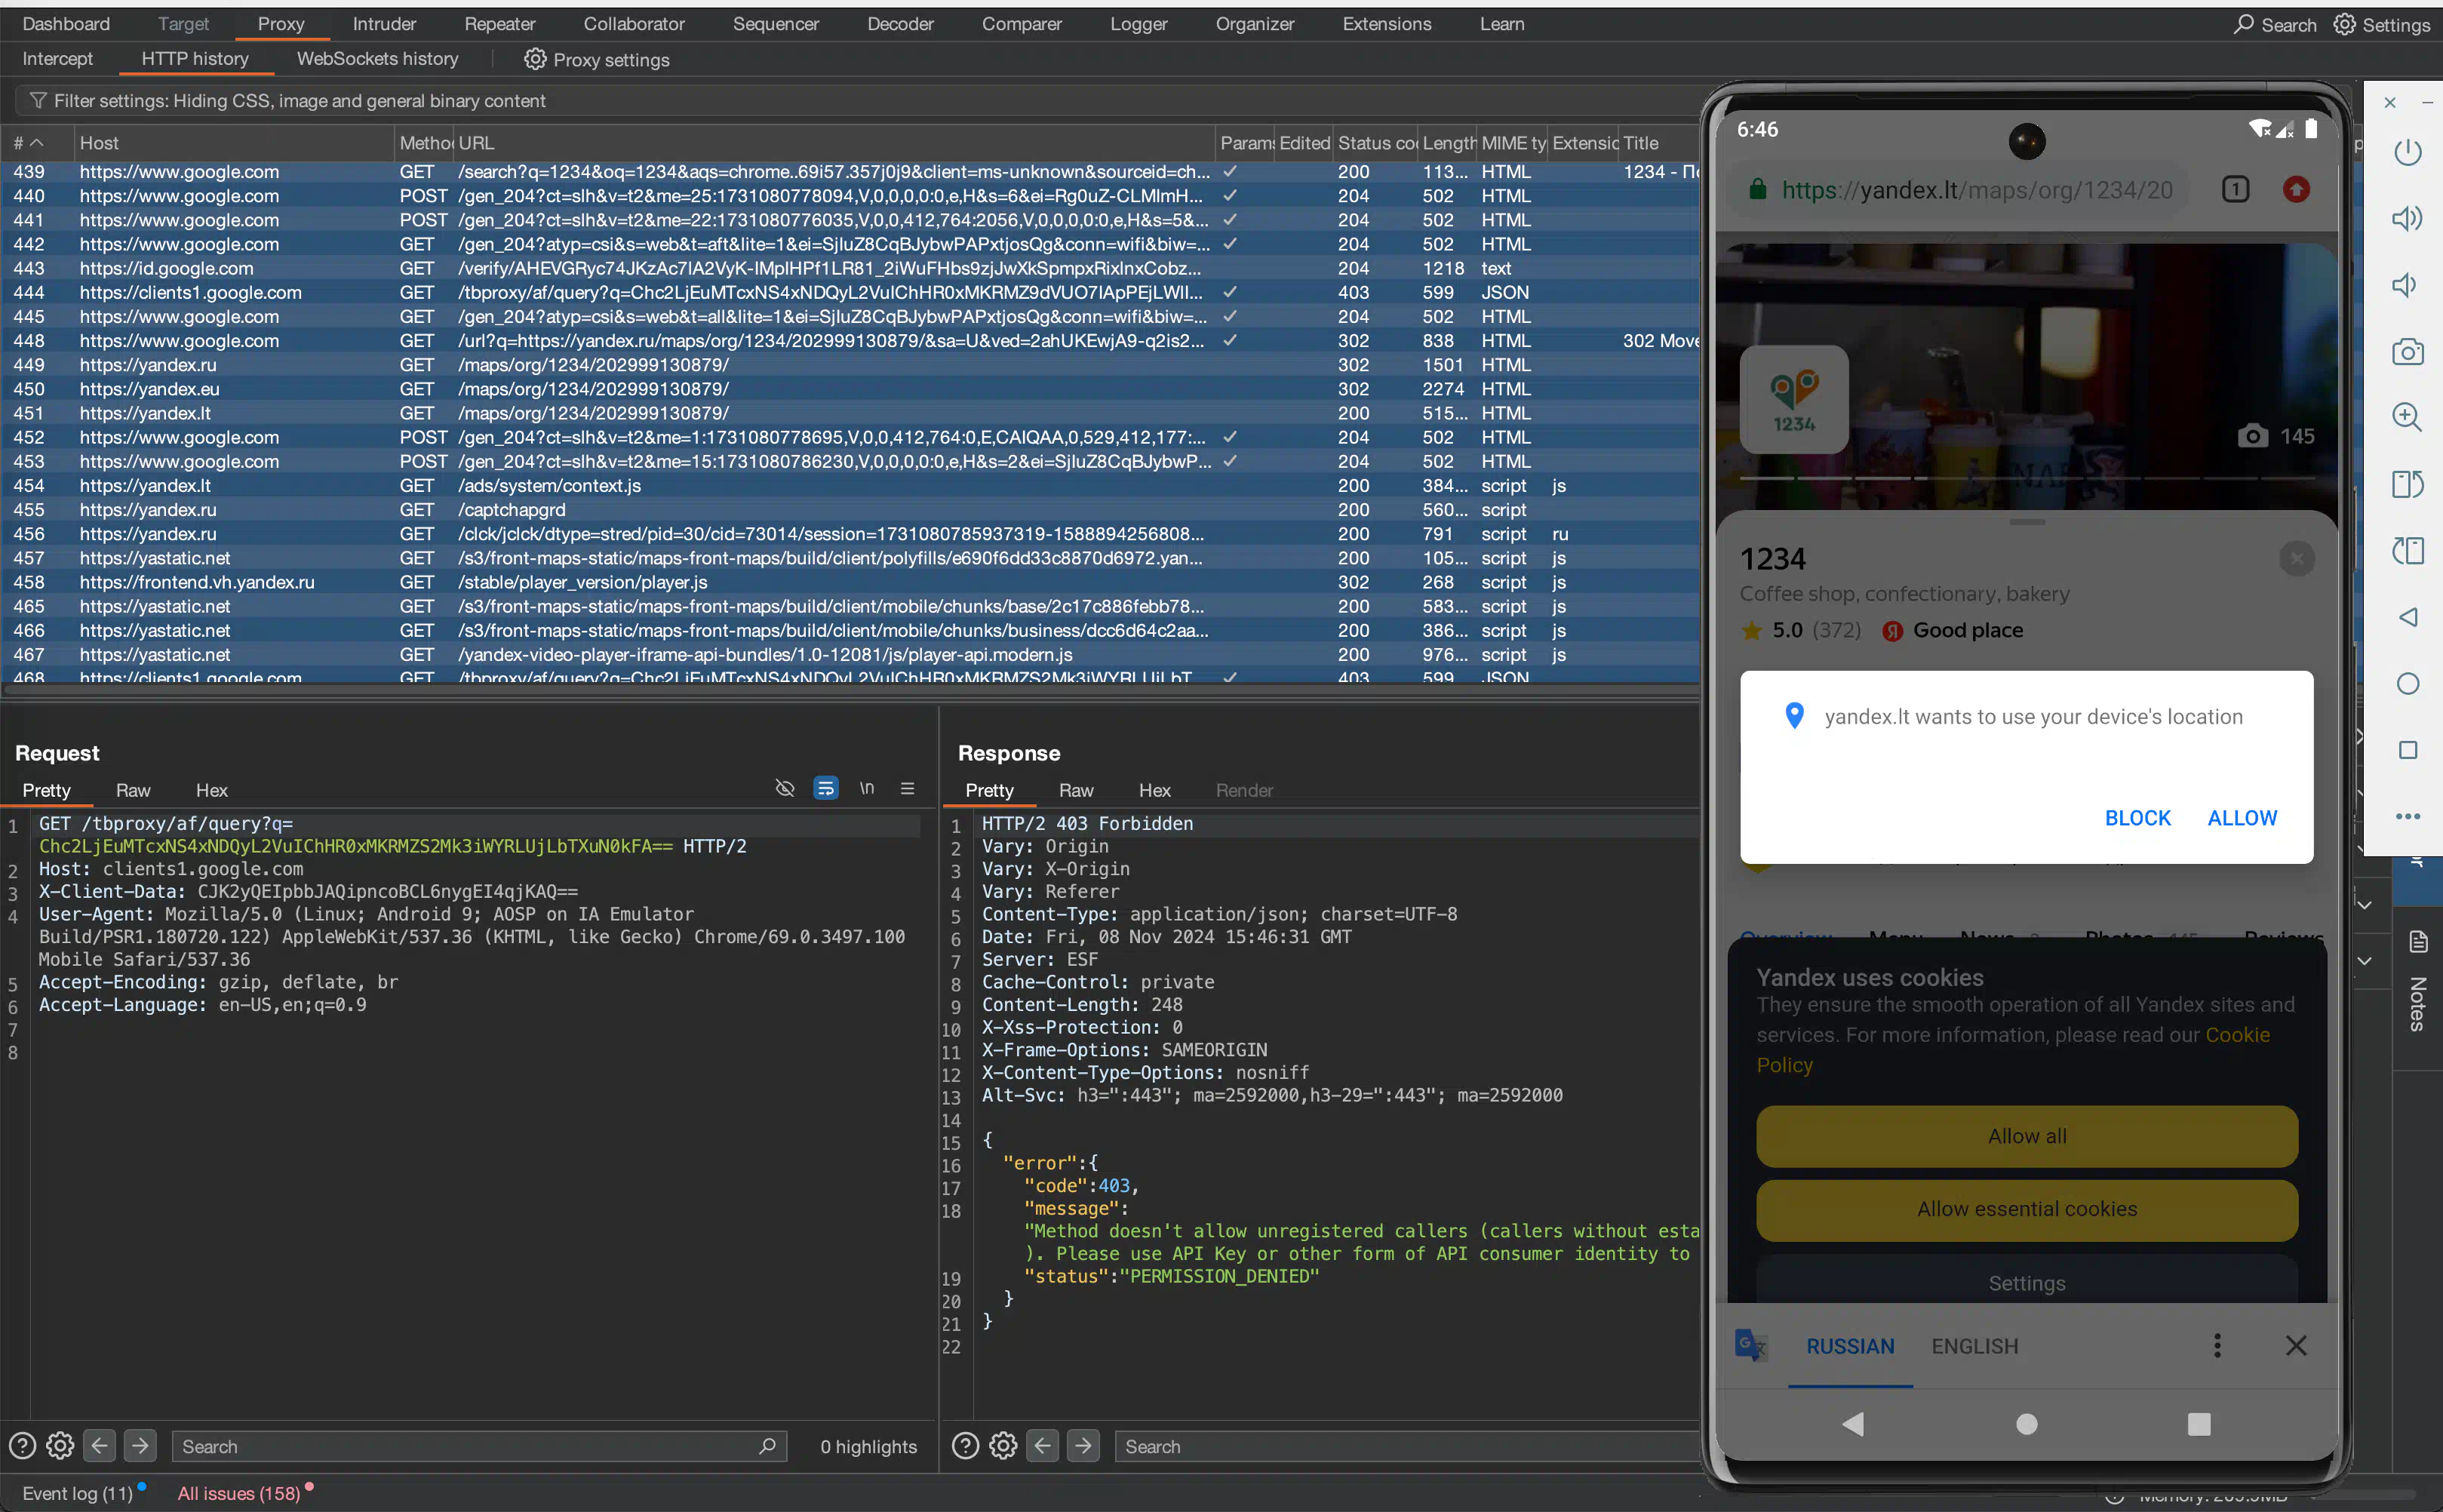Click the previous match arrow under Response

pyautogui.click(x=1042, y=1445)
